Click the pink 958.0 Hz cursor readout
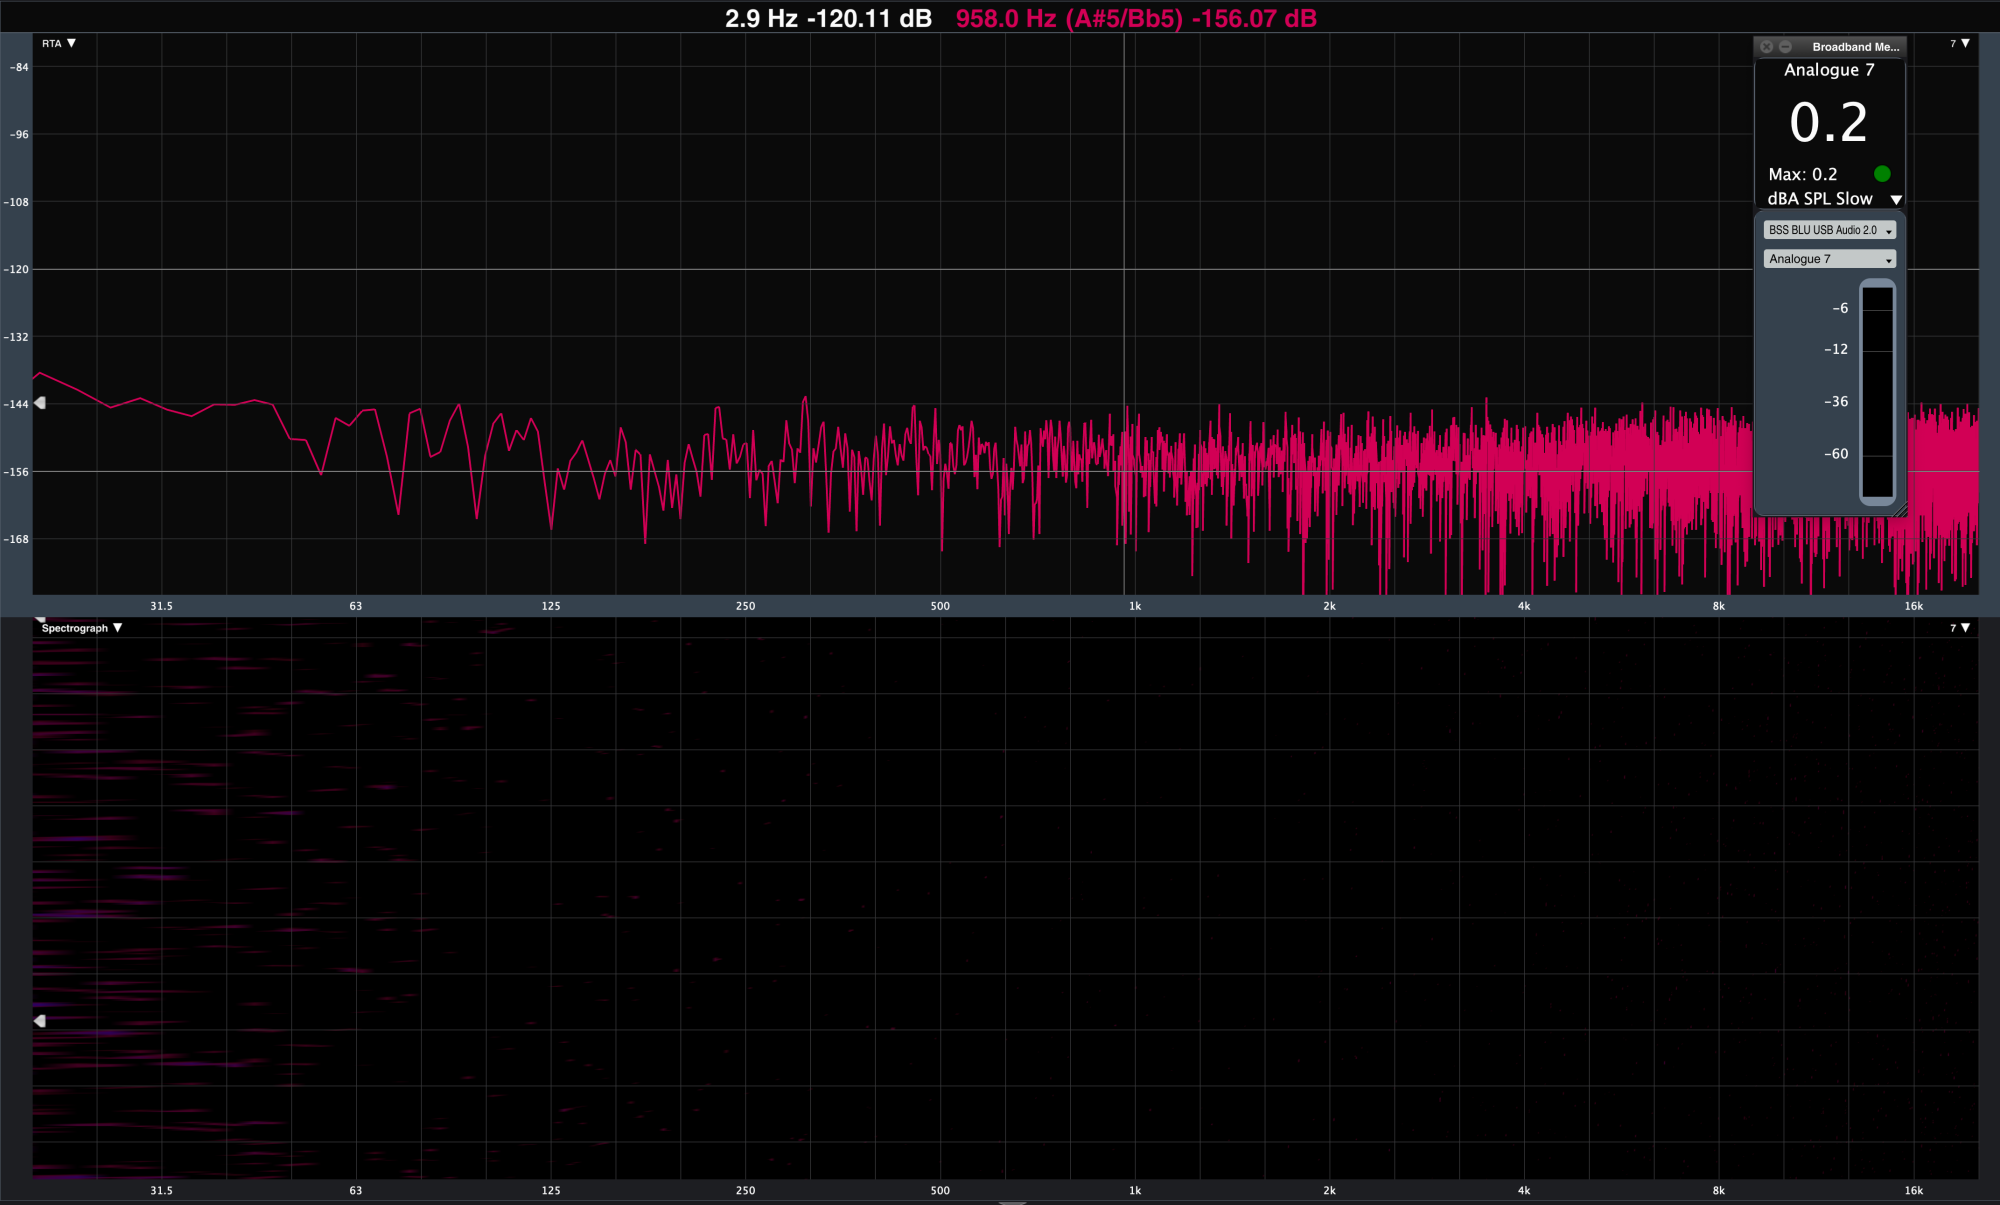Screen dimensions: 2000x1205 pos(1135,18)
